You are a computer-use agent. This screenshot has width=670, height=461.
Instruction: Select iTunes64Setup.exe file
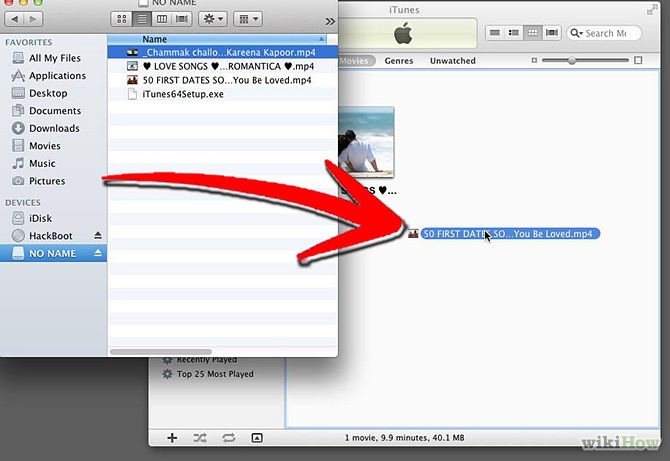coord(223,94)
